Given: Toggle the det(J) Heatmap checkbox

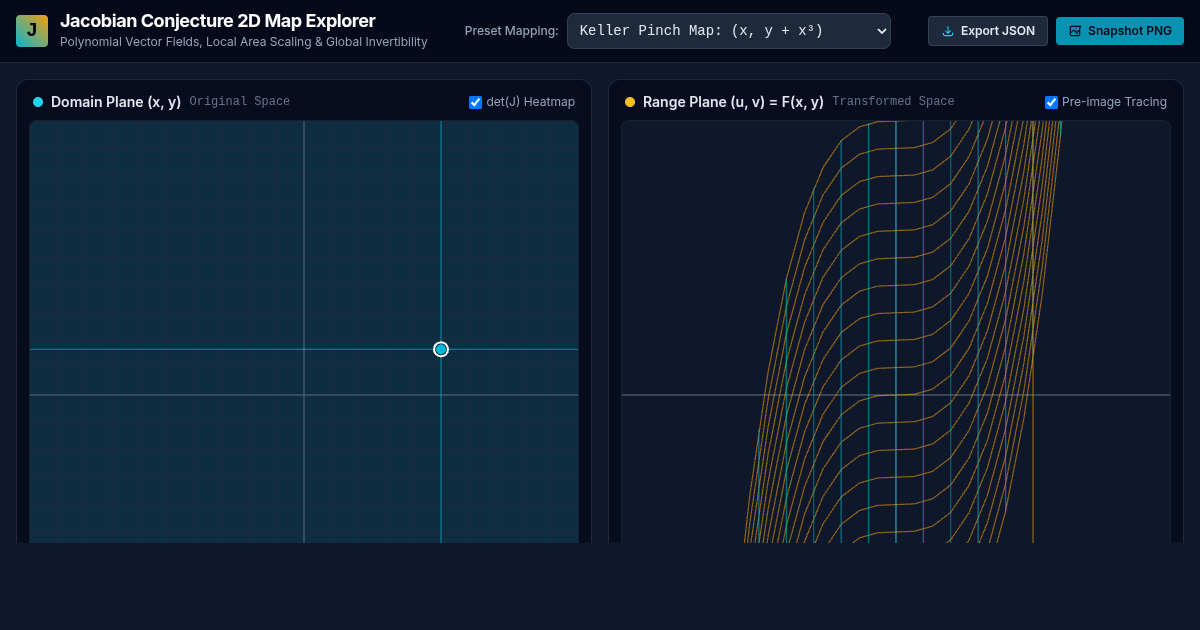Looking at the screenshot, I should 476,102.
